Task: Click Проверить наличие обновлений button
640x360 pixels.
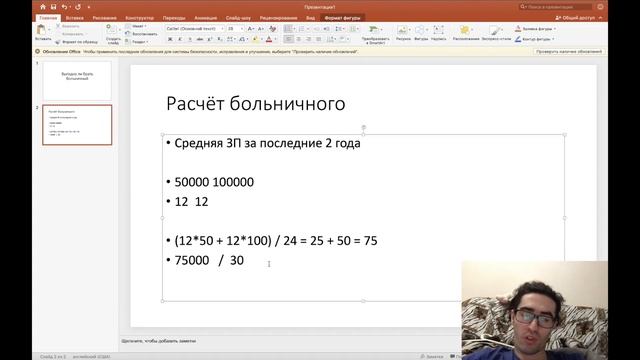Action: [569, 51]
